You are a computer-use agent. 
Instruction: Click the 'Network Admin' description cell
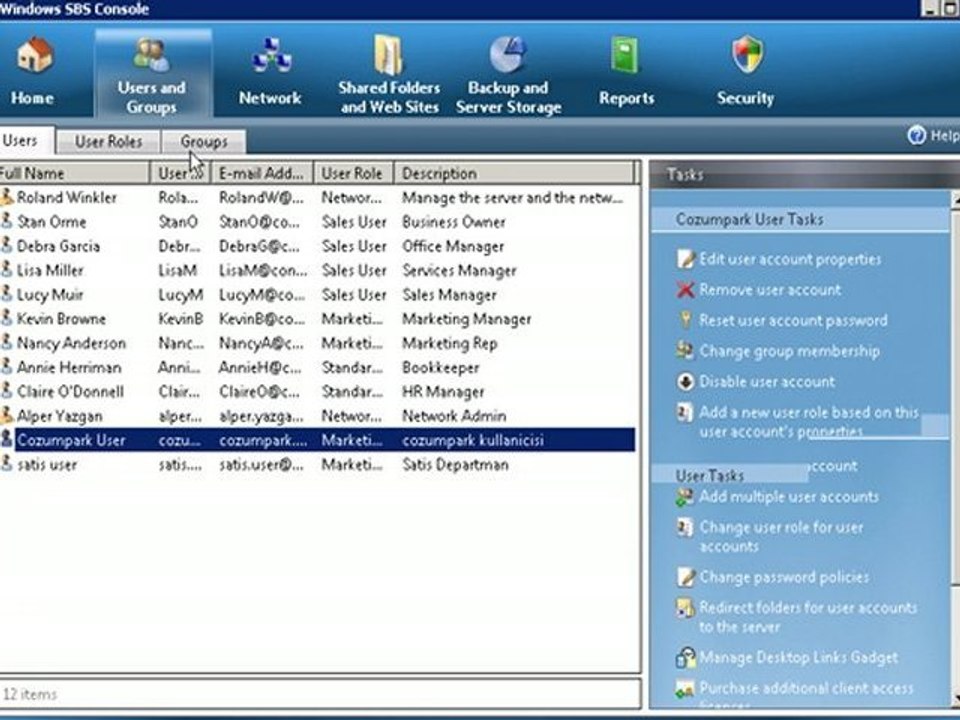tap(454, 416)
